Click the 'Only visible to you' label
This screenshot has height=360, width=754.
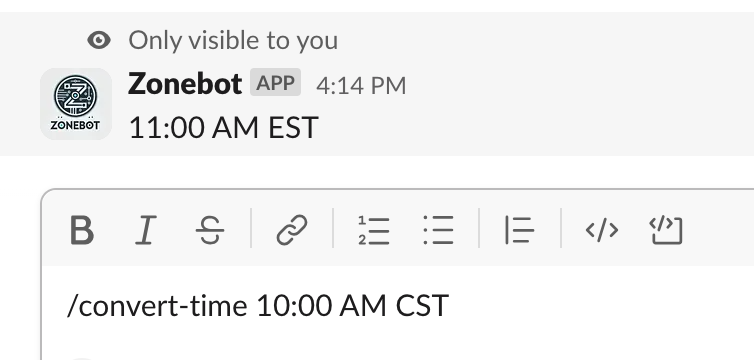[233, 40]
